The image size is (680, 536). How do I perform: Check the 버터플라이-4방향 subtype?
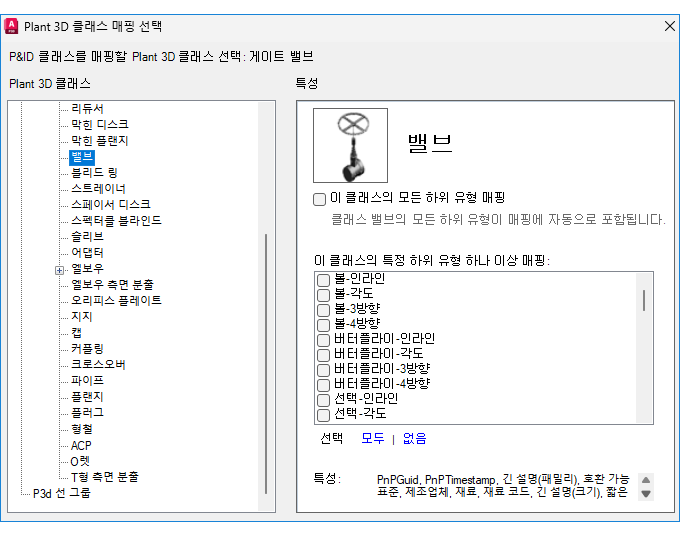point(324,385)
